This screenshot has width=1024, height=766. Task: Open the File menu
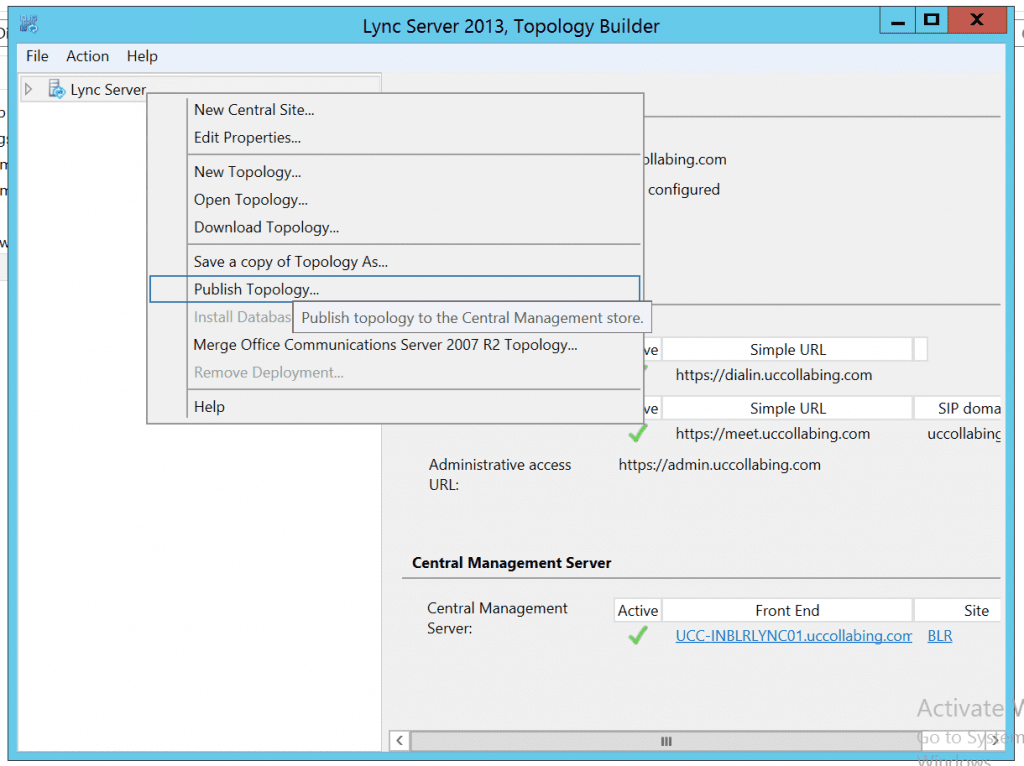(x=36, y=56)
